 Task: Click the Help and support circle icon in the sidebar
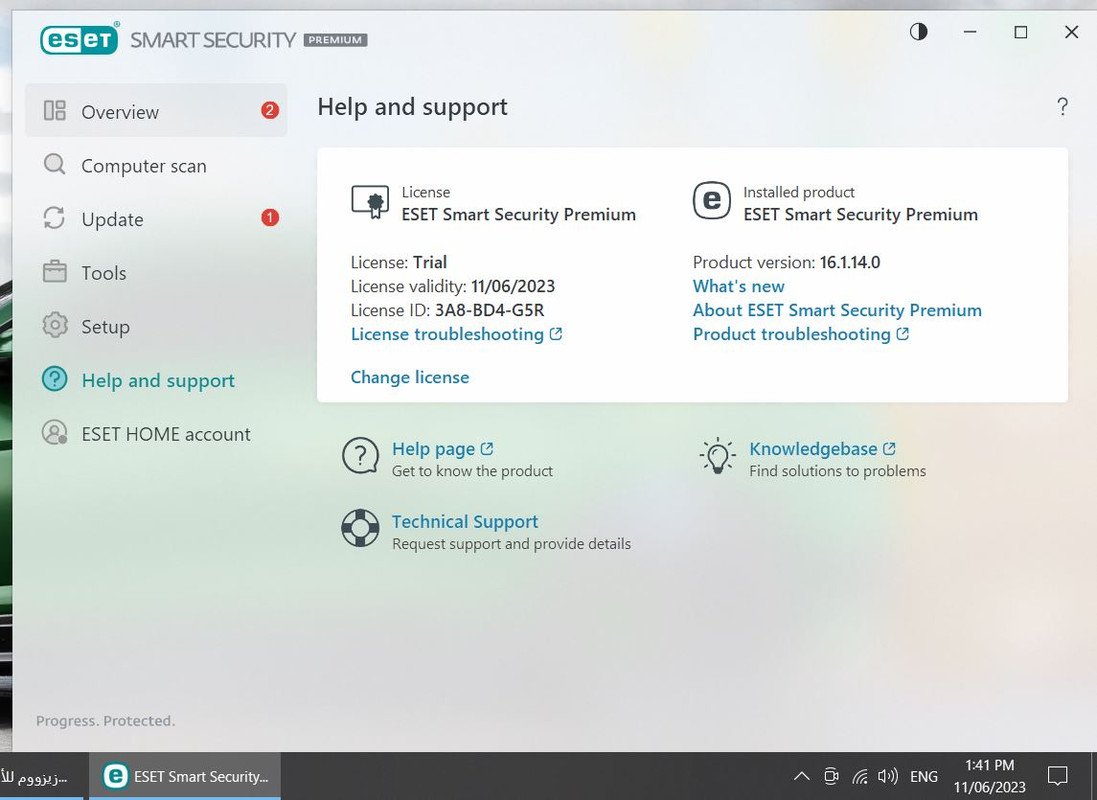click(x=55, y=379)
